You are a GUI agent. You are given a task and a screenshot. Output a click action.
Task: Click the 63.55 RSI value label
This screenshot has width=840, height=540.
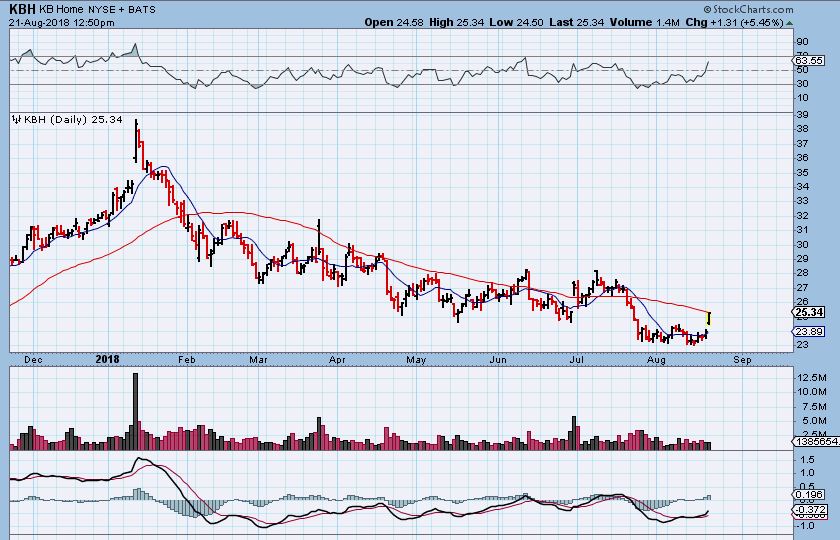[809, 61]
